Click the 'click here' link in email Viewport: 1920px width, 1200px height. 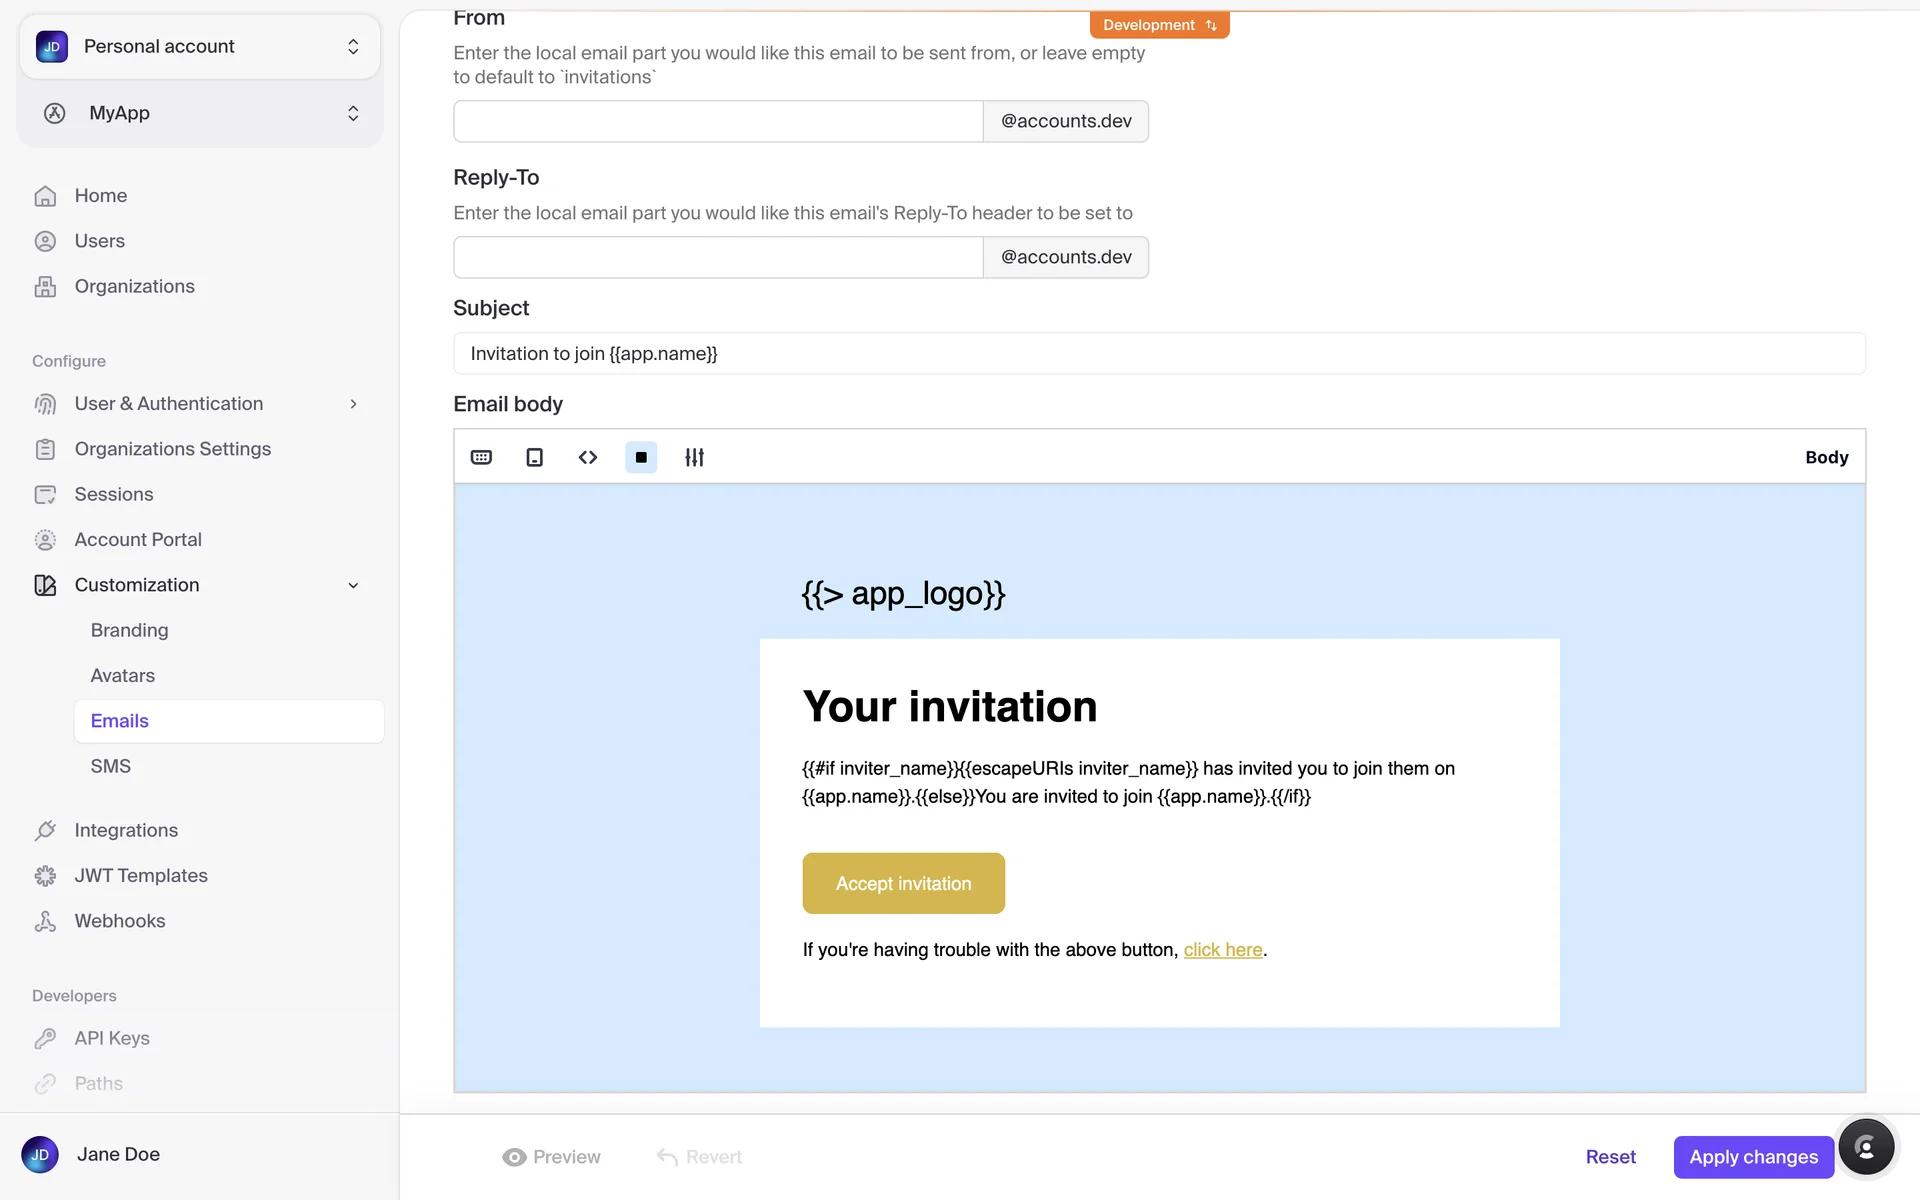click(1222, 950)
